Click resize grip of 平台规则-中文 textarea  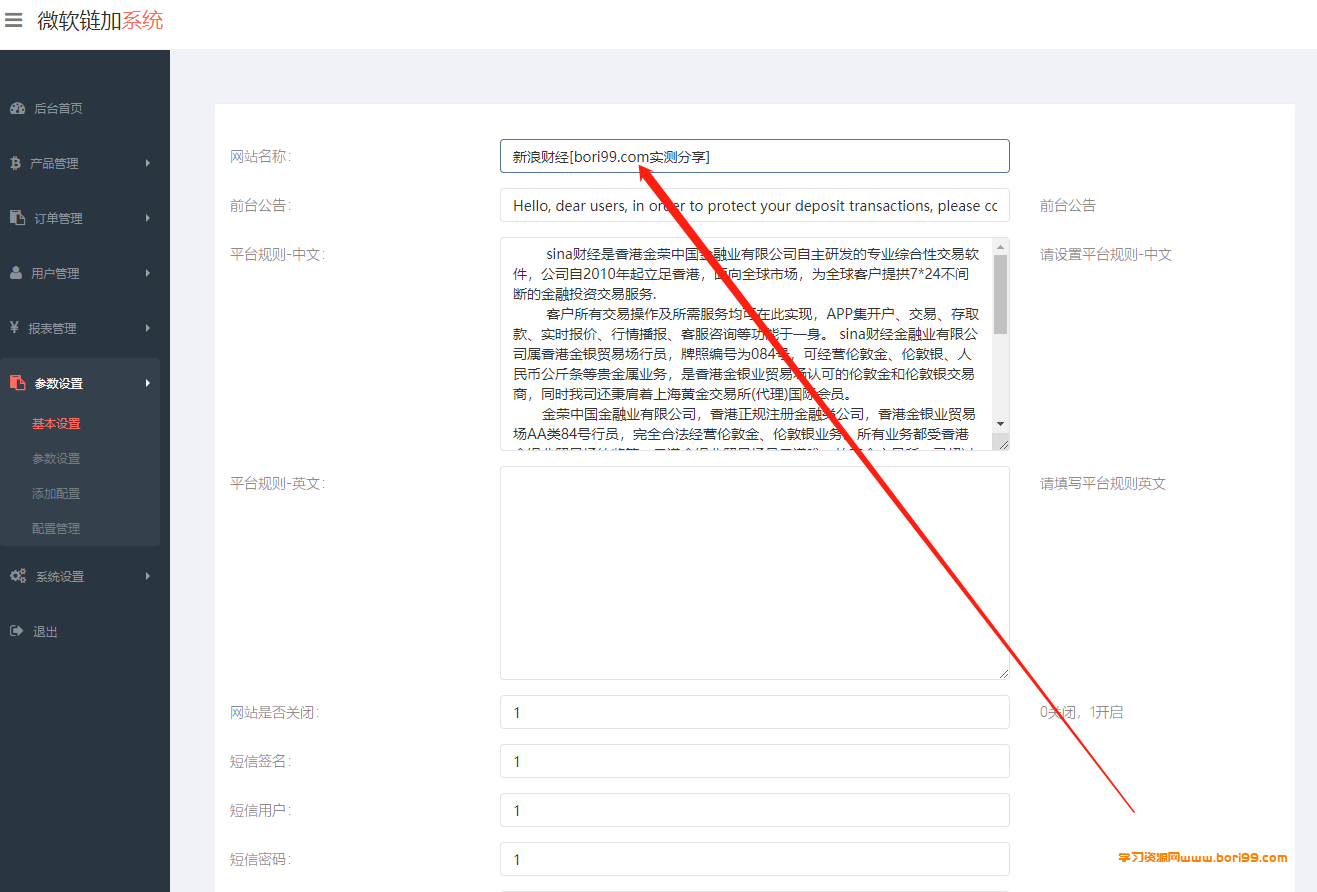(x=1002, y=443)
